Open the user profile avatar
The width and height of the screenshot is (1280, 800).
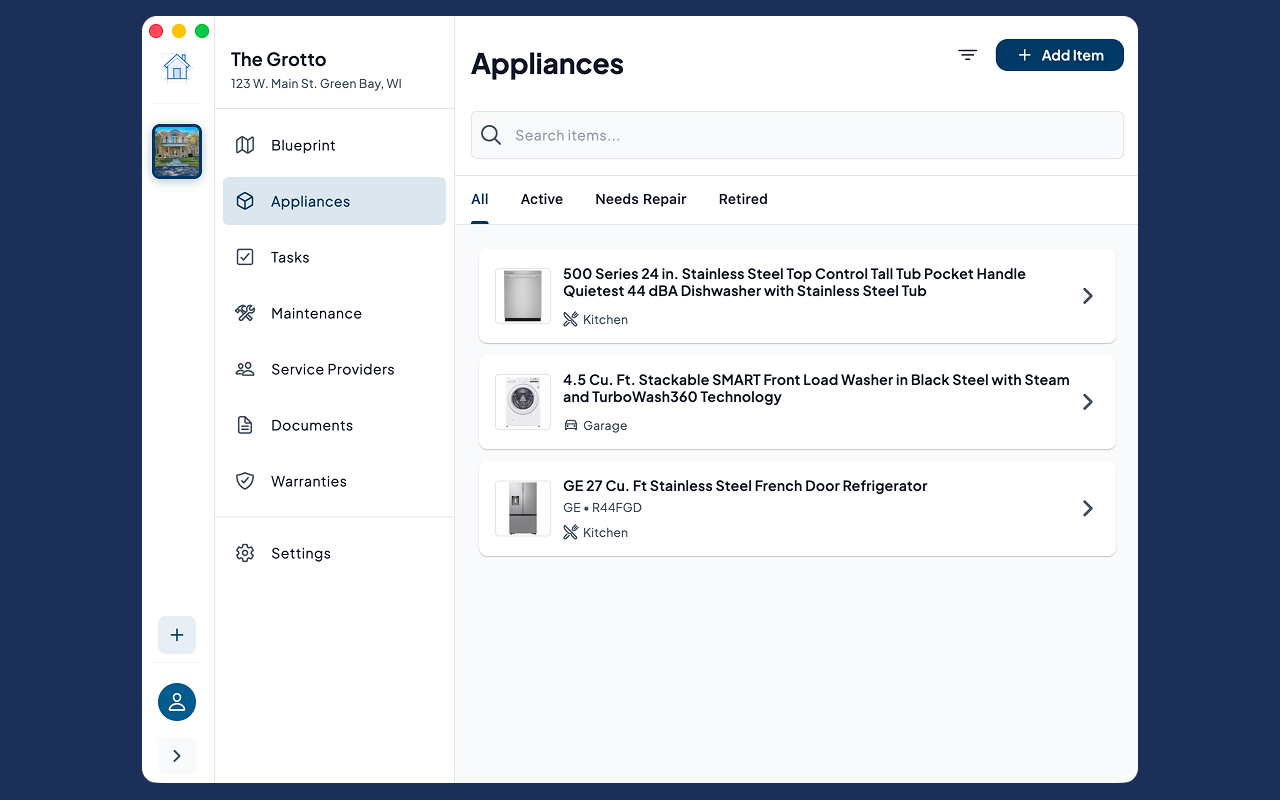tap(177, 702)
